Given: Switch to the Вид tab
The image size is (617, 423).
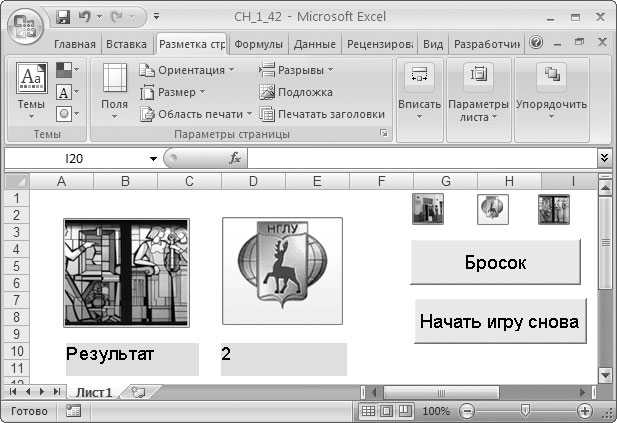Looking at the screenshot, I should (x=433, y=44).
